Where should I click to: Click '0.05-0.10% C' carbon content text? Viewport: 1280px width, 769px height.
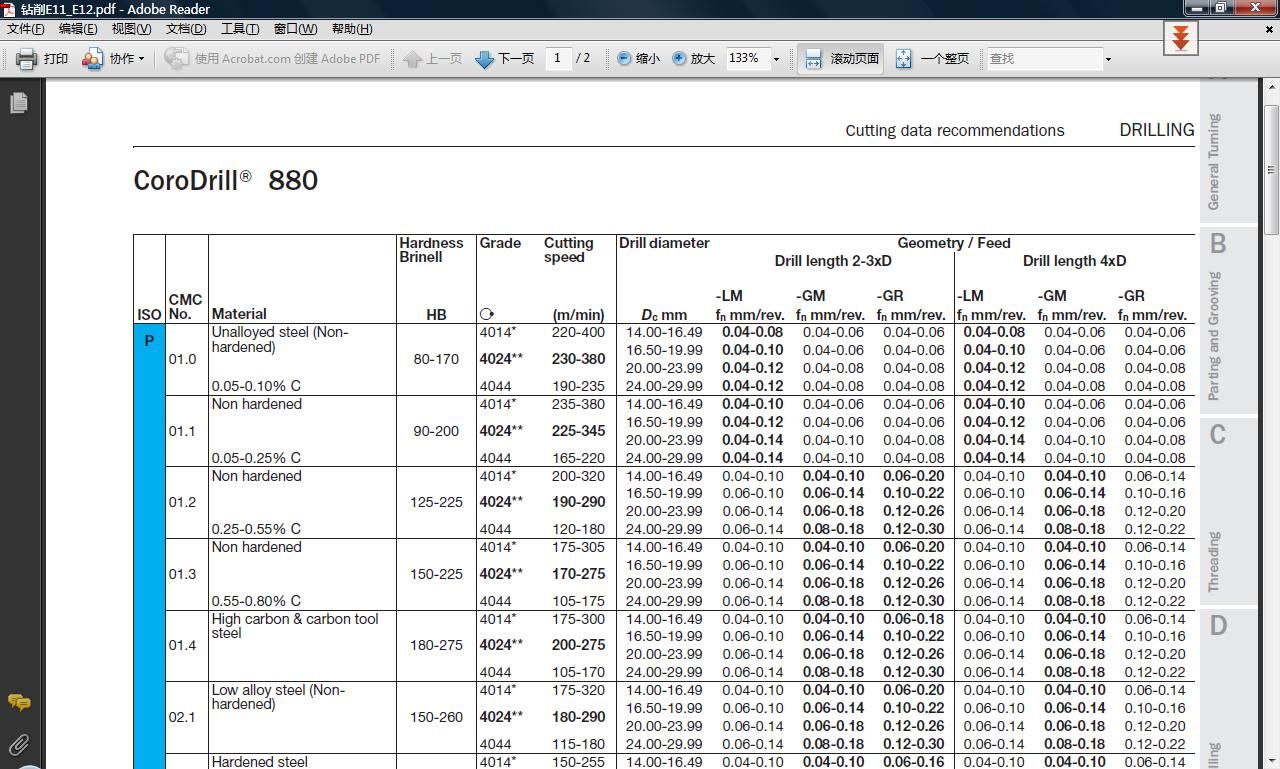256,386
